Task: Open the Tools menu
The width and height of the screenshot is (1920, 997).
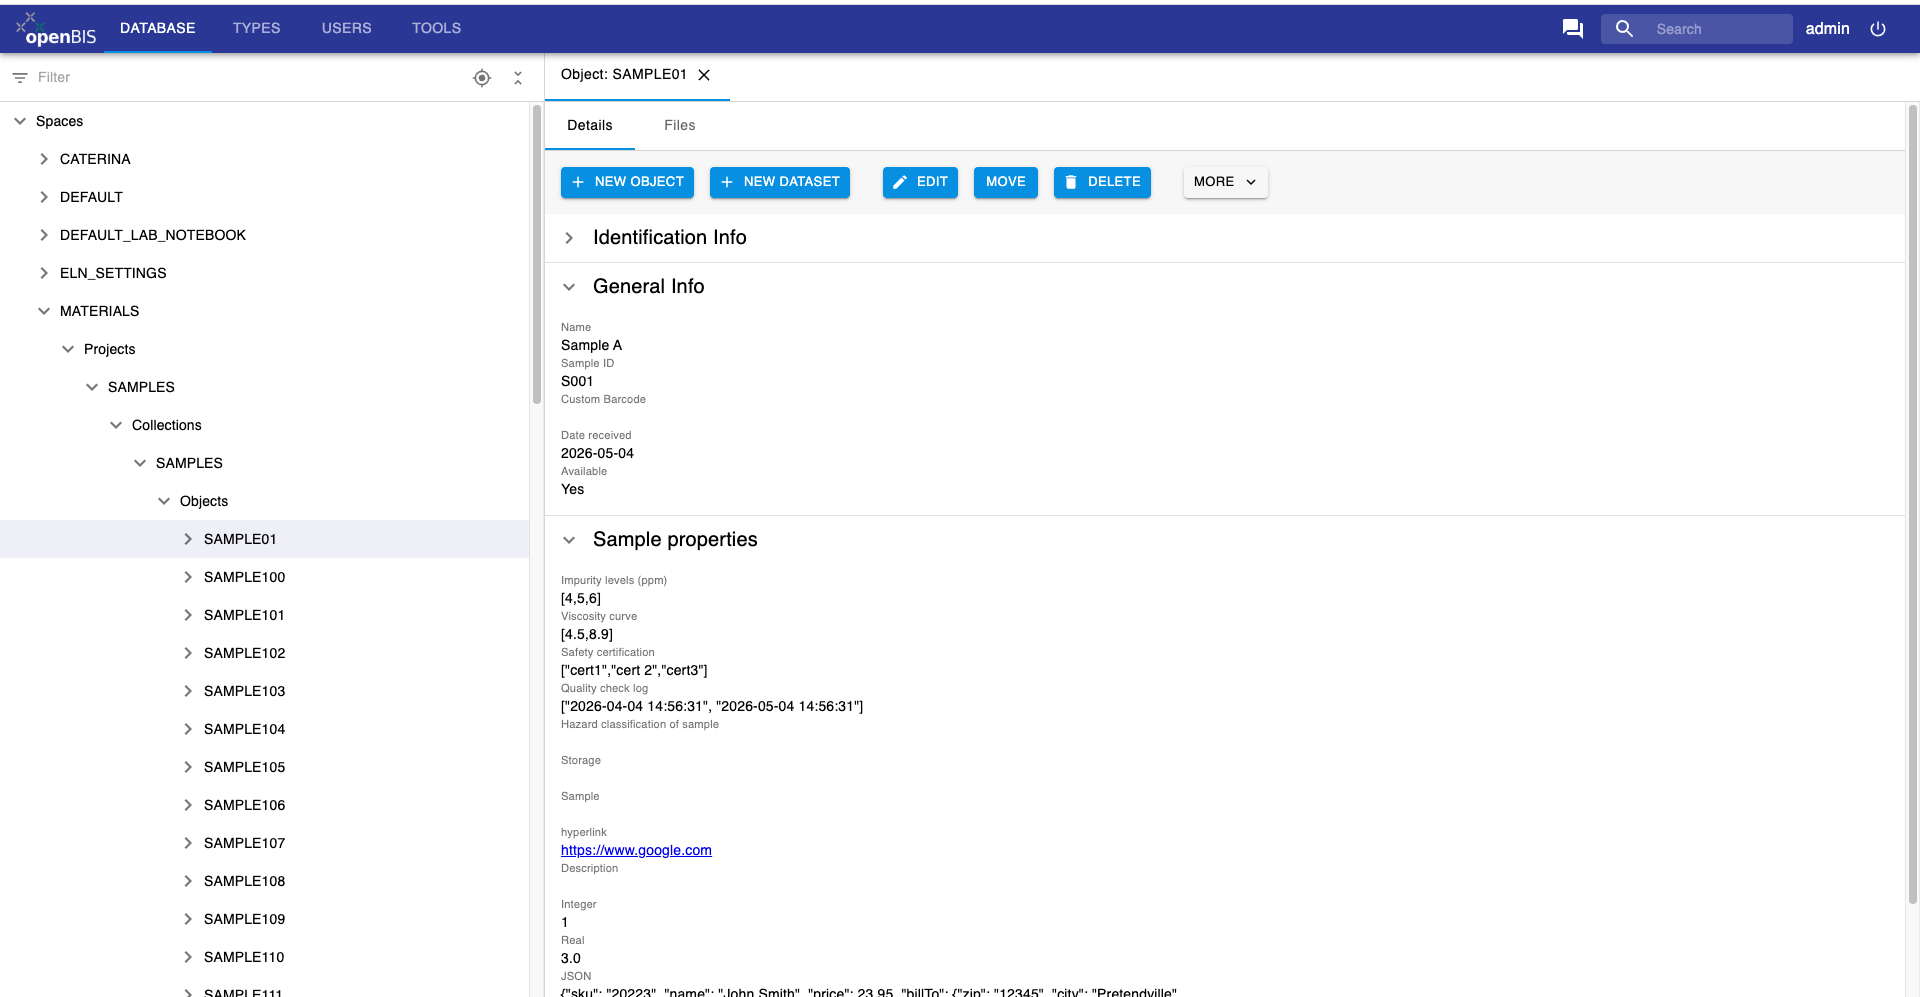Action: 436,28
